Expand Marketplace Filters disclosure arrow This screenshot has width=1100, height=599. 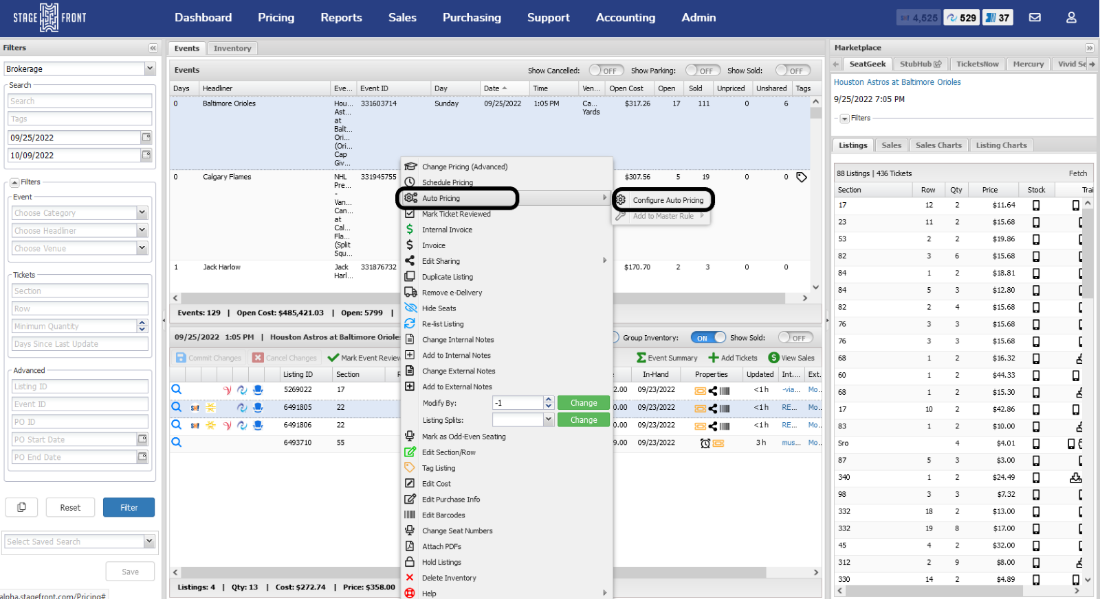[x=845, y=119]
